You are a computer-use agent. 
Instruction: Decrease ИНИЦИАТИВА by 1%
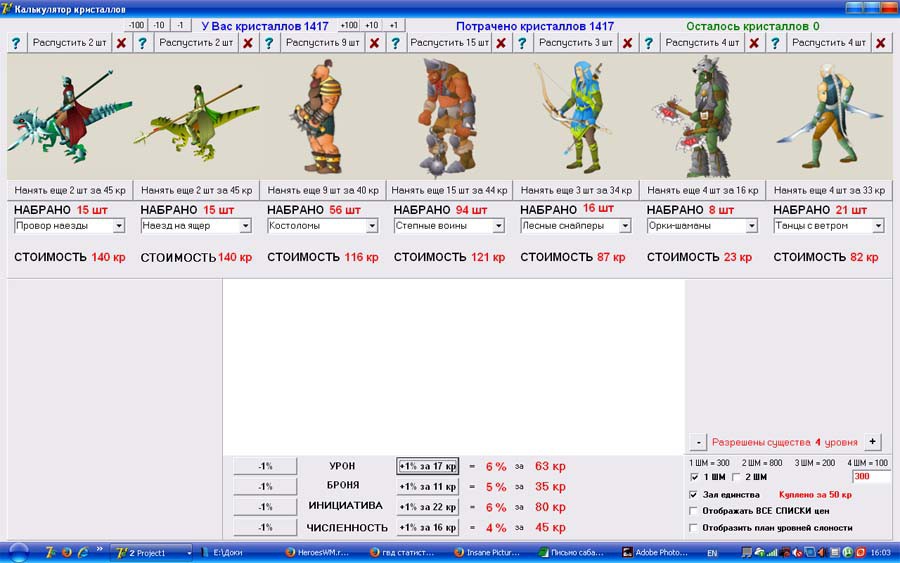[x=265, y=507]
